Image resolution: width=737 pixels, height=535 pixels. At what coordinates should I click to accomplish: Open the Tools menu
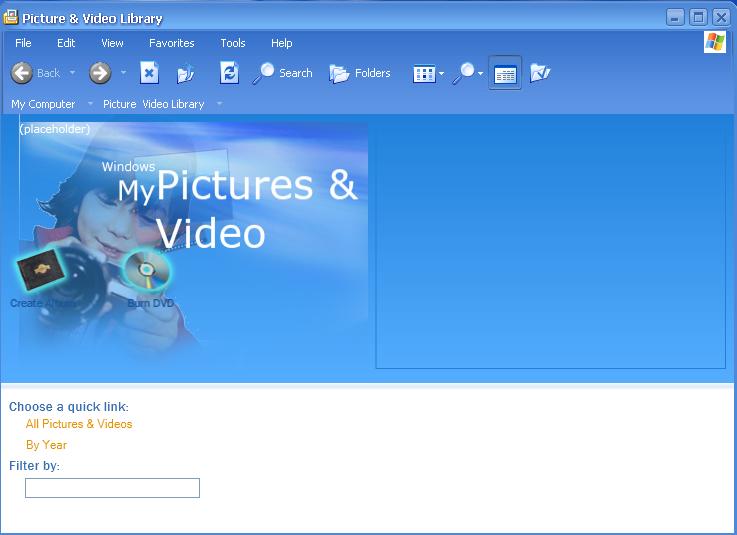tap(233, 43)
